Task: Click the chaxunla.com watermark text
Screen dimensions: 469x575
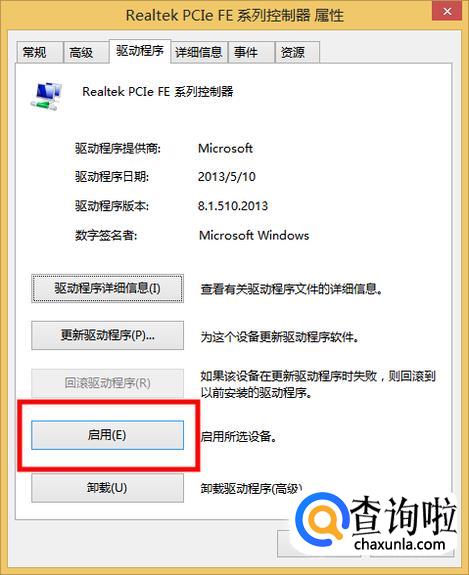Action: coord(399,544)
